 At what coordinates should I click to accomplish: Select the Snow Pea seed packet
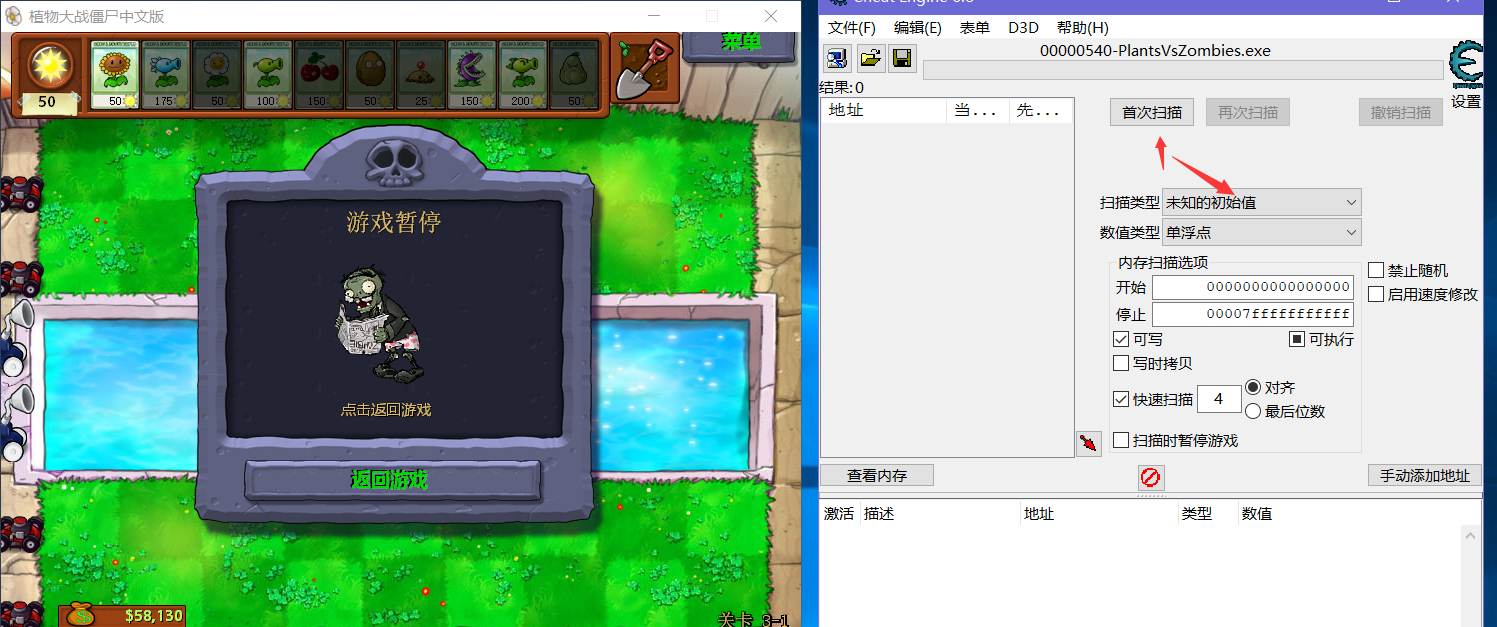(166, 75)
